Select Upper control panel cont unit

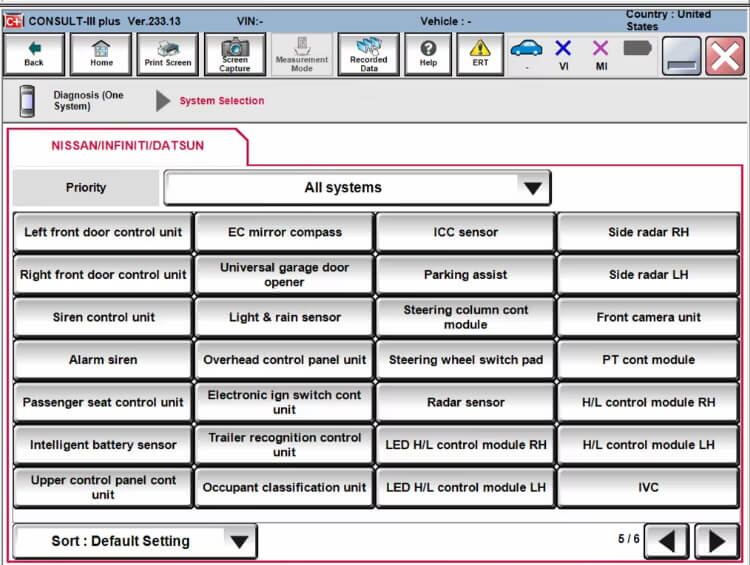coord(103,487)
